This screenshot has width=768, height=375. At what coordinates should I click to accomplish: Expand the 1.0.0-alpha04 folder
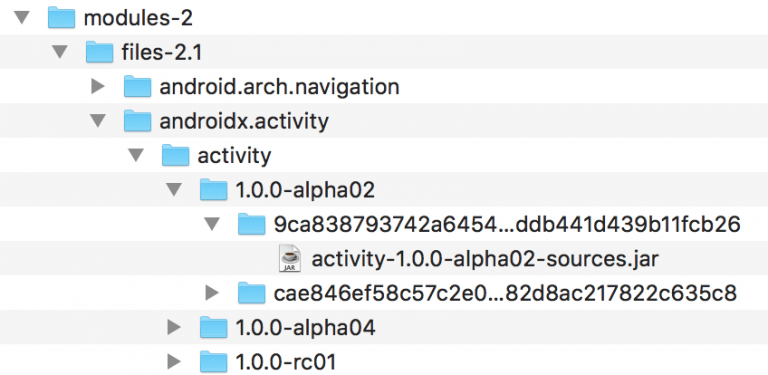174,328
